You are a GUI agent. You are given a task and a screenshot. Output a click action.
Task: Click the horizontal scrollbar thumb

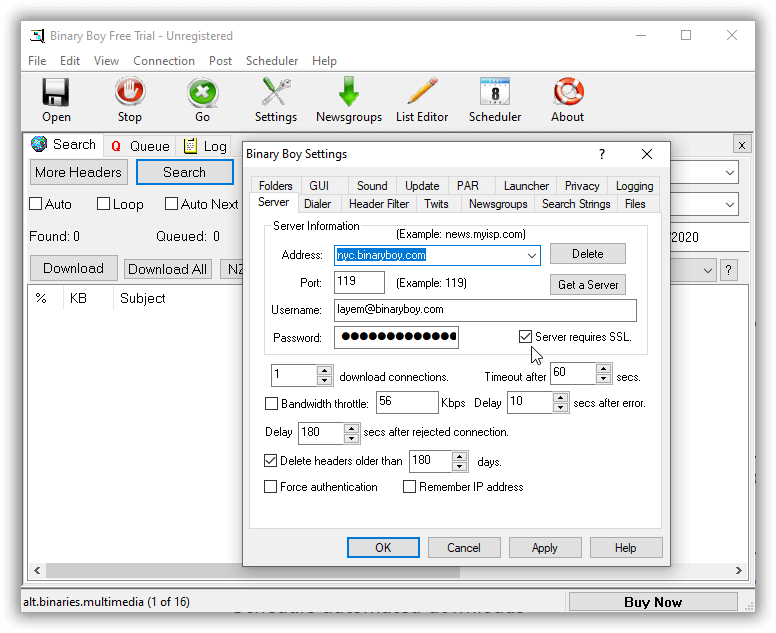252,571
